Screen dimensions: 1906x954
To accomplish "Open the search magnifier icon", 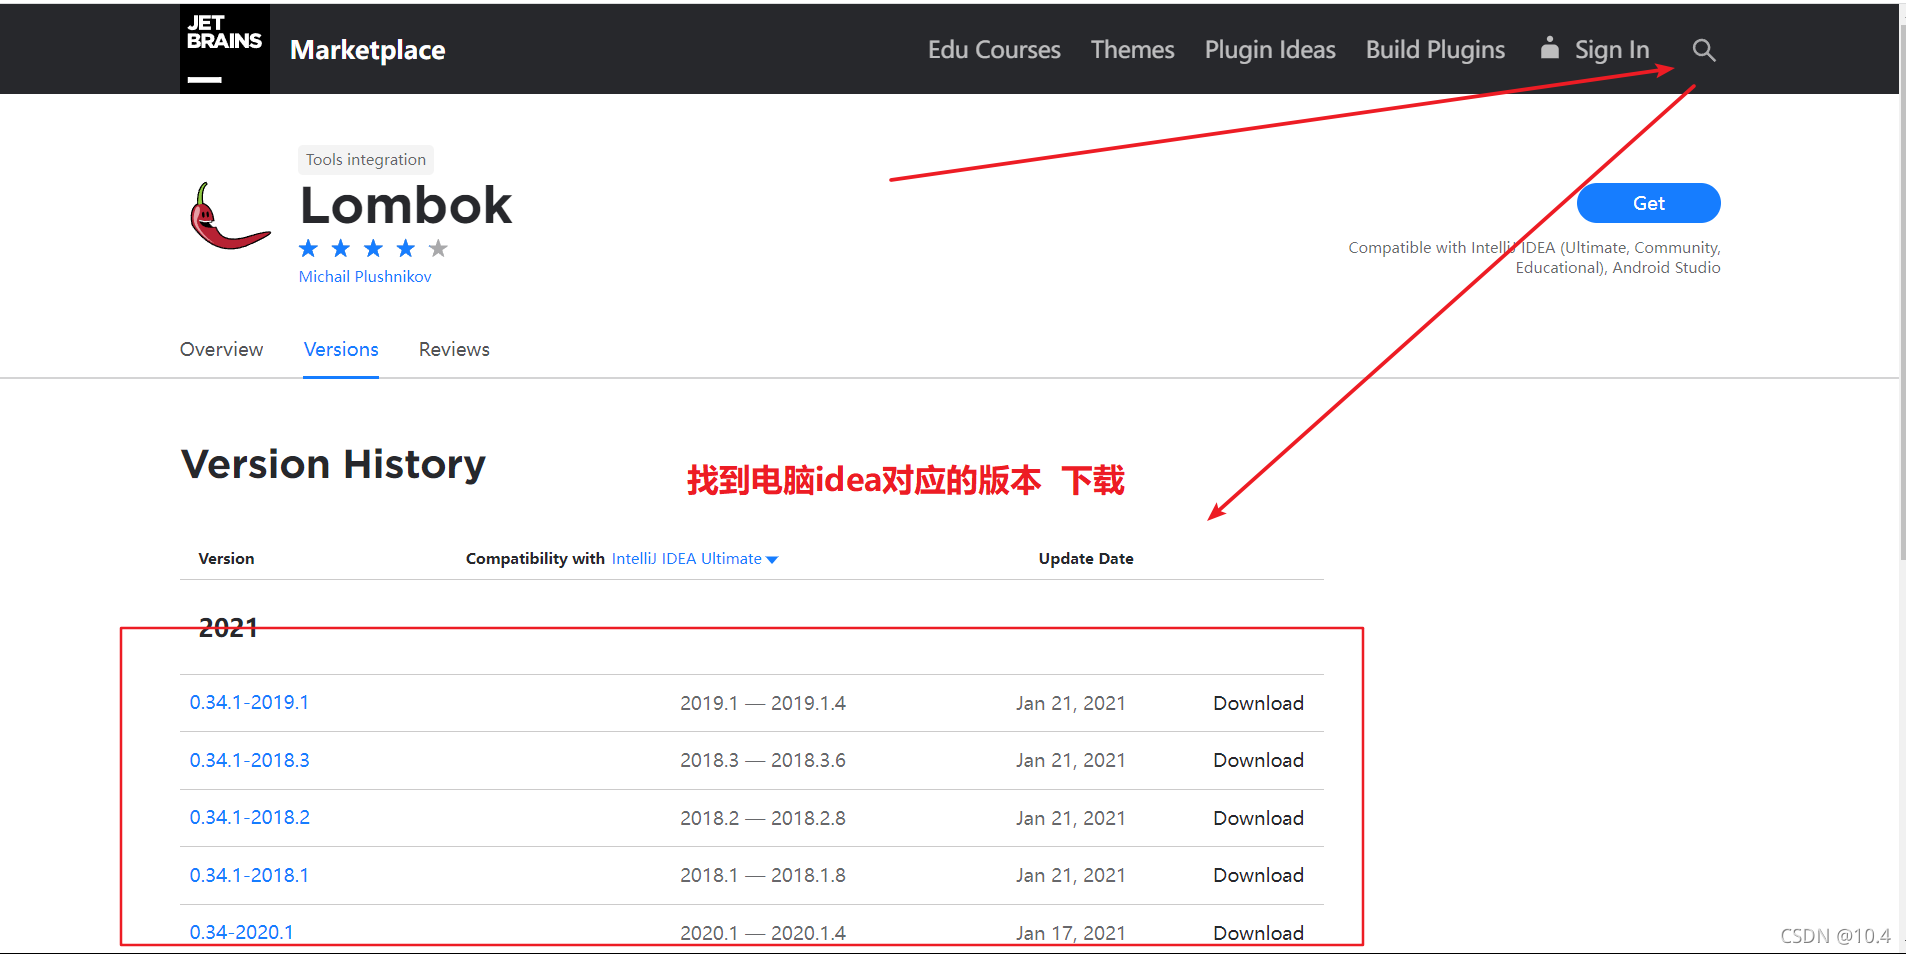I will [x=1704, y=50].
